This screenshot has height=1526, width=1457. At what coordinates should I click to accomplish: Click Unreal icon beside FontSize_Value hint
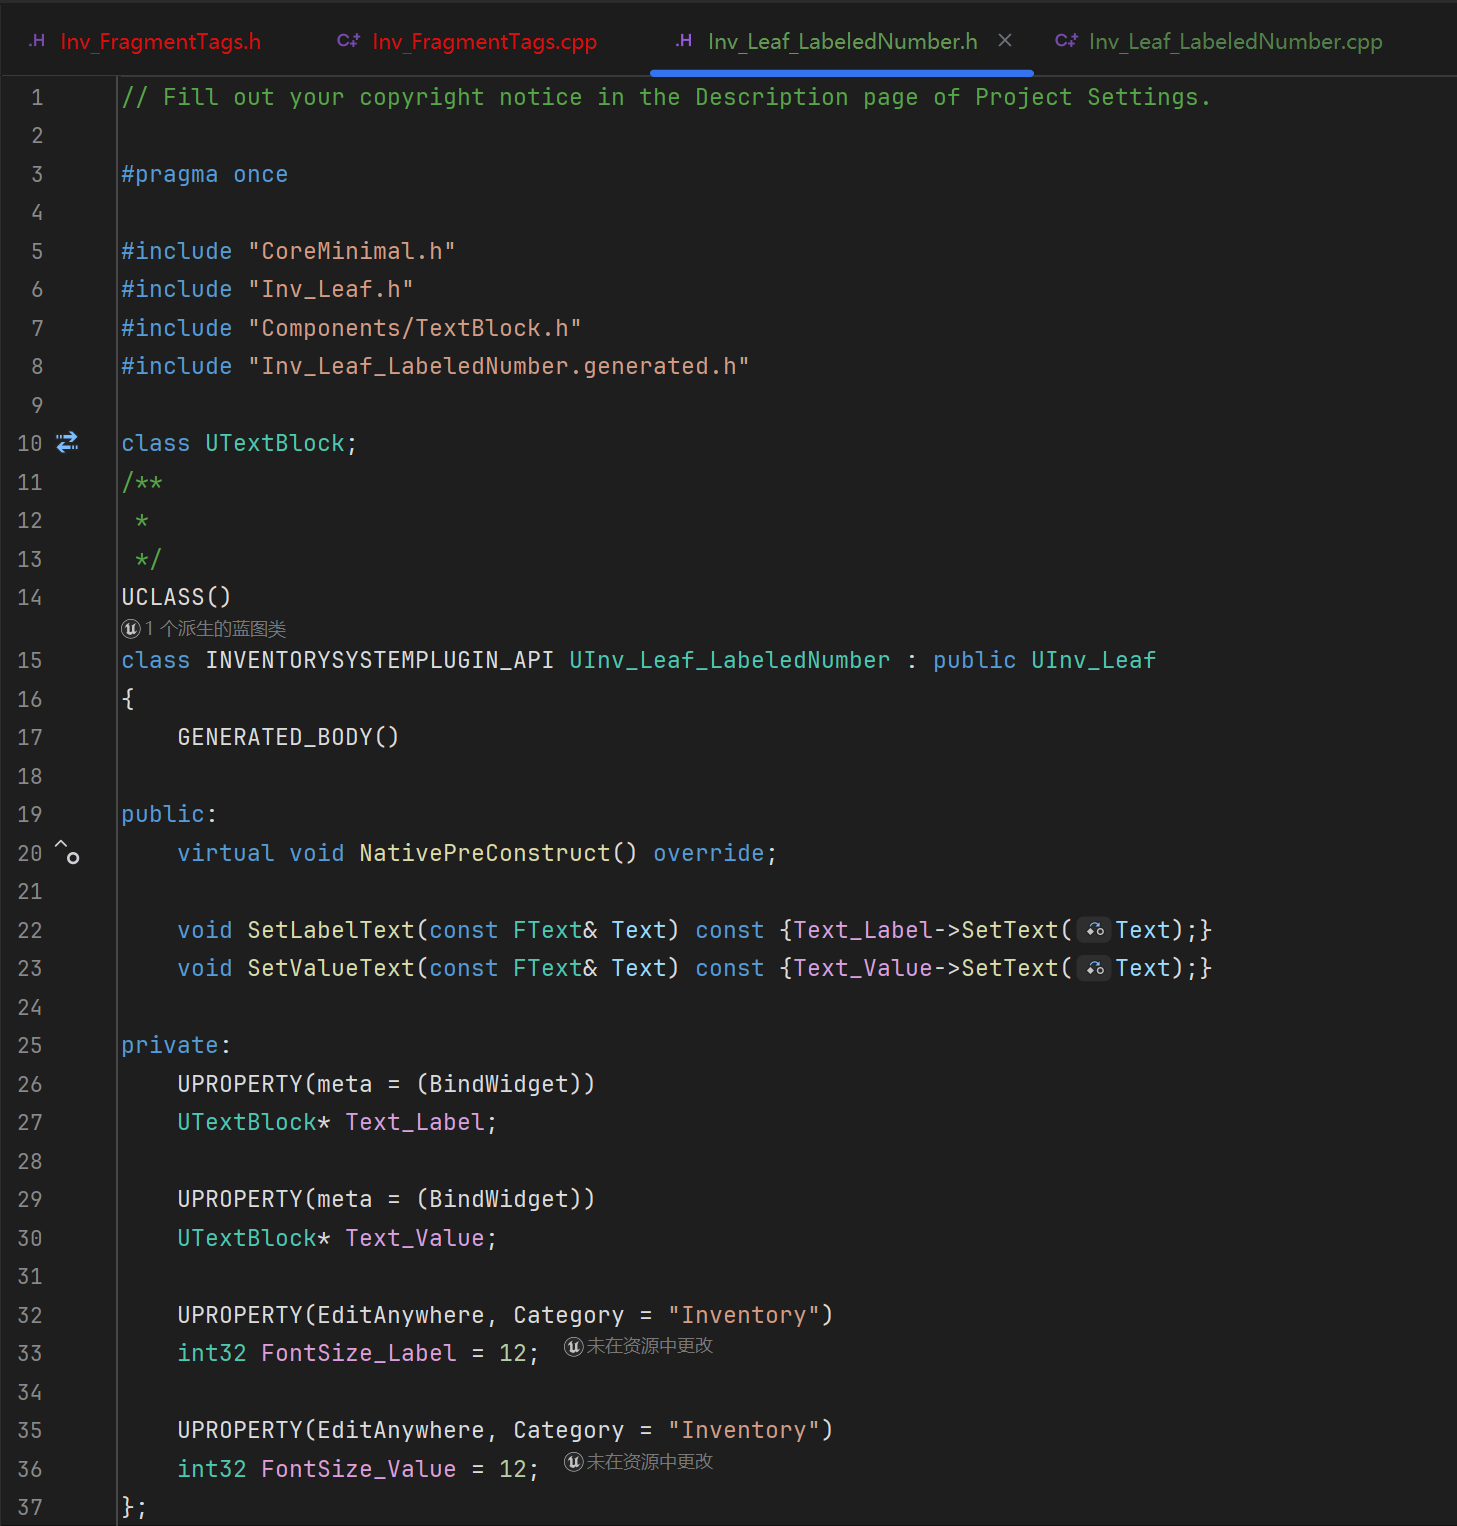coord(574,1463)
